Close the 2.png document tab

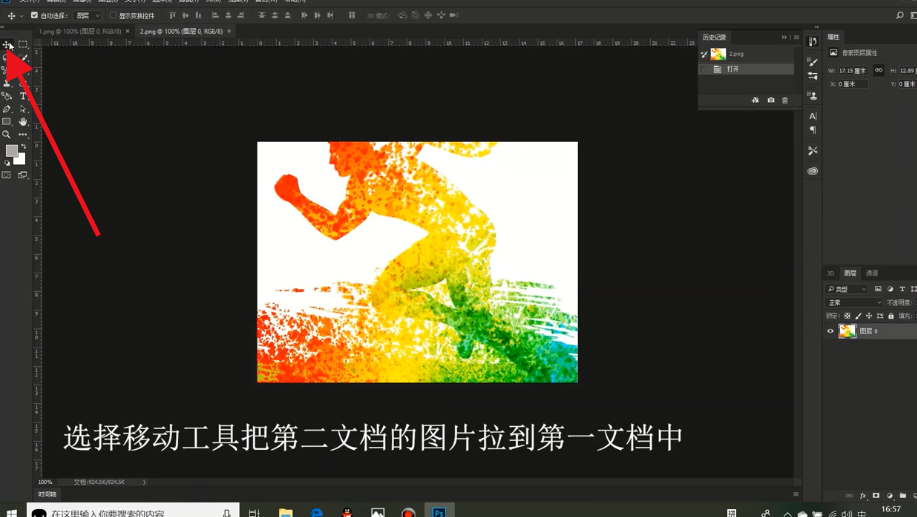[x=229, y=31]
